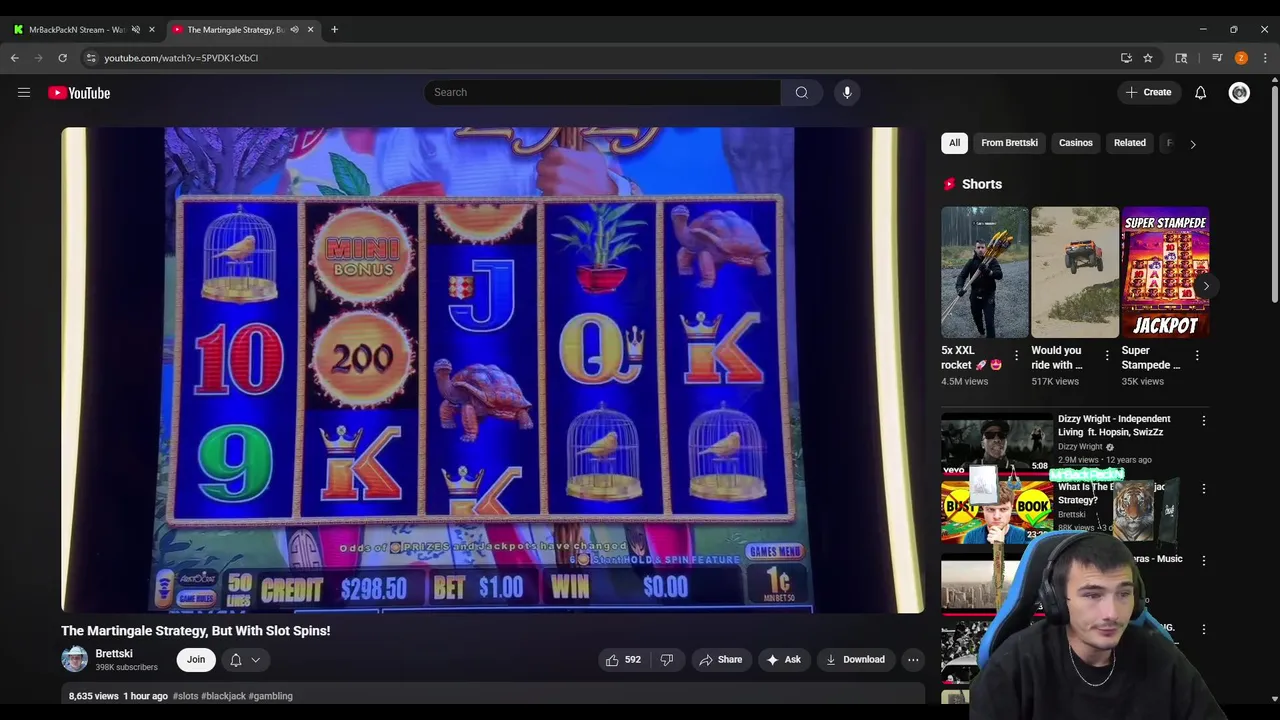1280x720 pixels.
Task: Share the video
Action: point(721,660)
